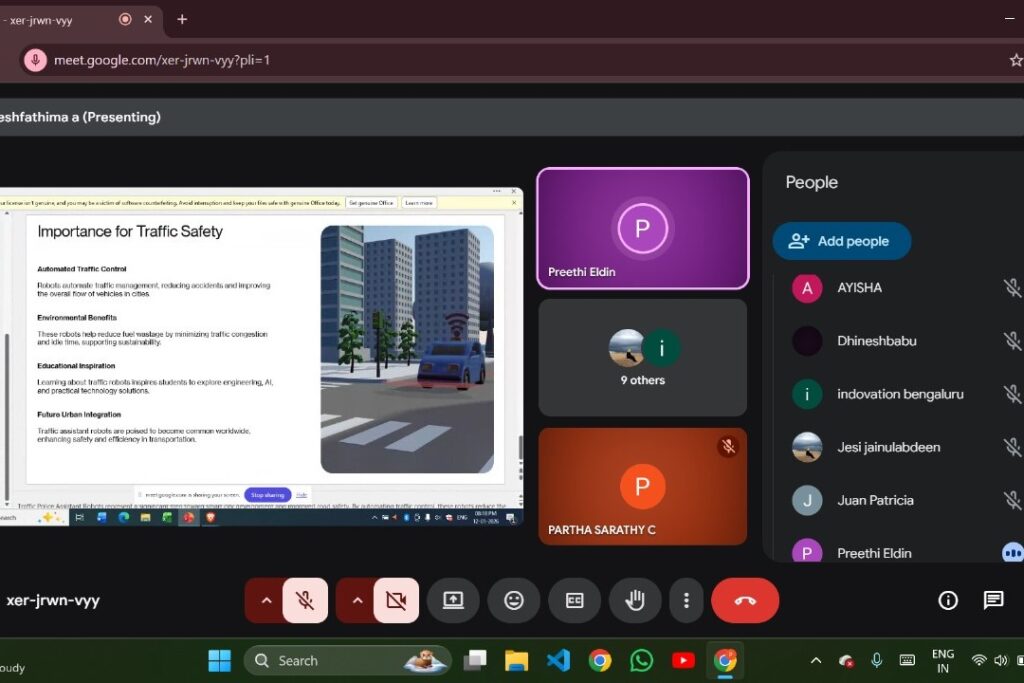Open a new browser tab
Screen dimensions: 1024x683
coord(182,19)
